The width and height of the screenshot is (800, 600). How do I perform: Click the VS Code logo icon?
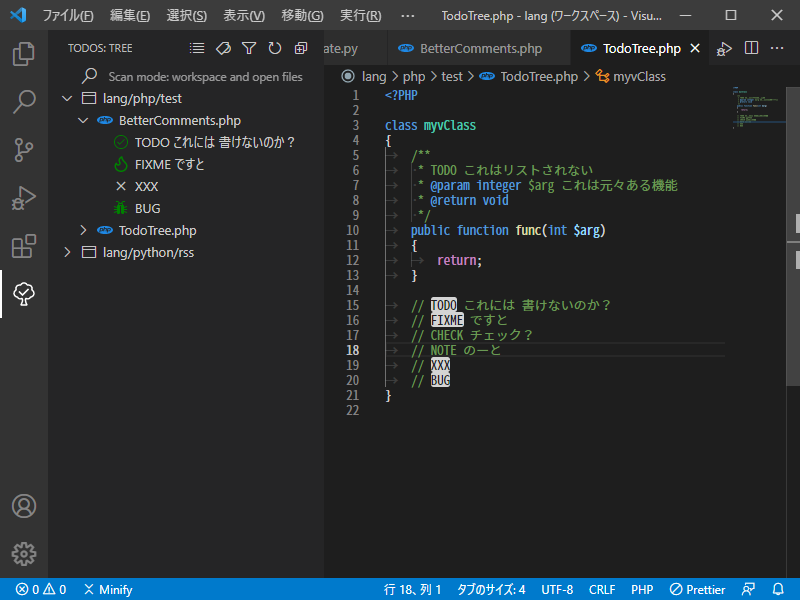coord(18,15)
